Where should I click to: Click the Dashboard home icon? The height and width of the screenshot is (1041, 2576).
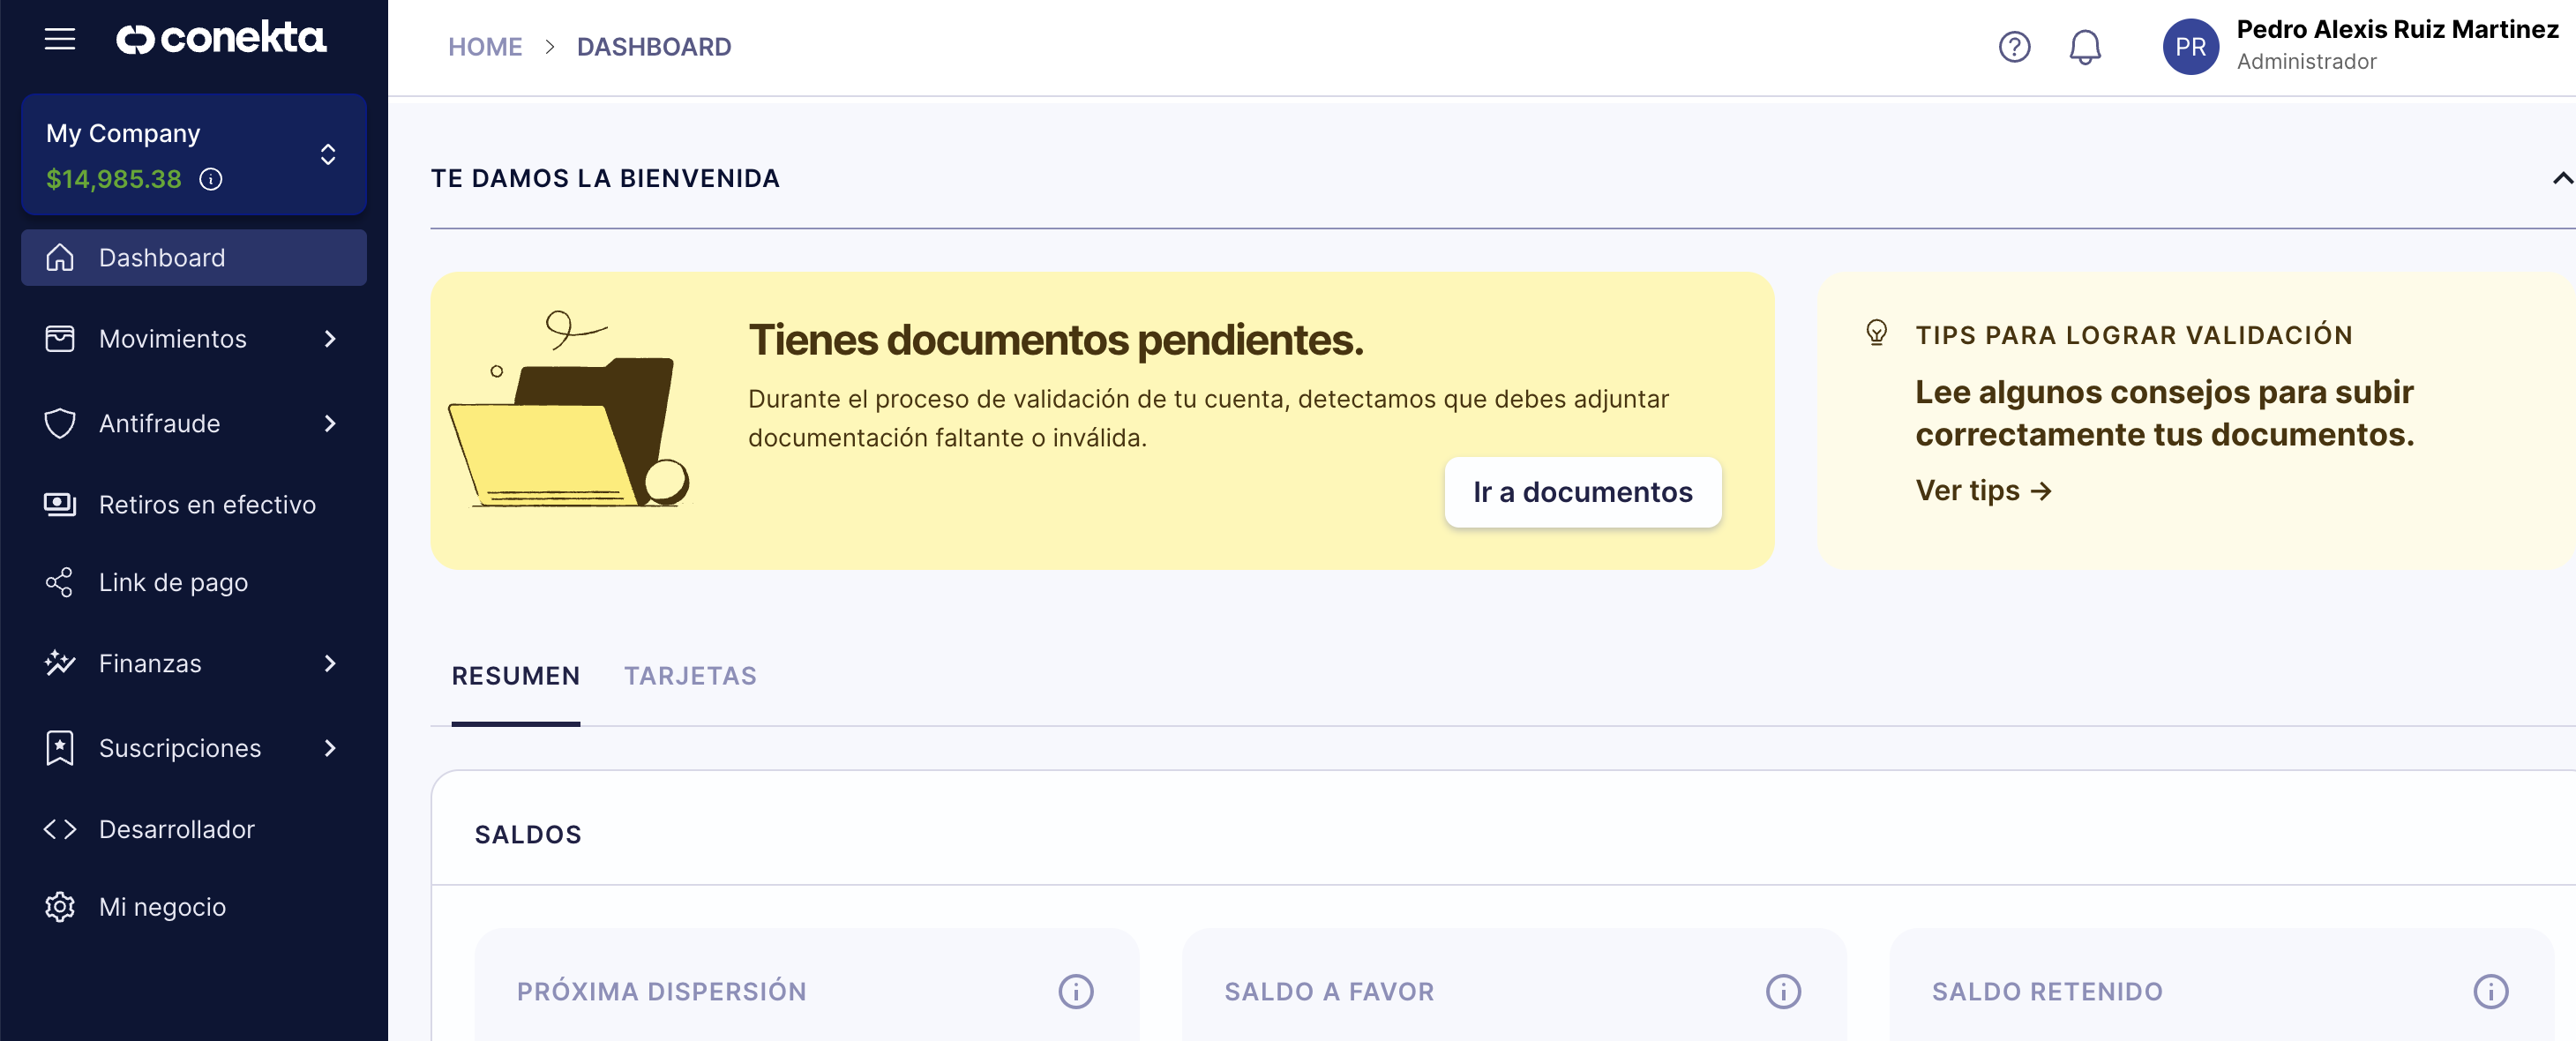coord(60,258)
